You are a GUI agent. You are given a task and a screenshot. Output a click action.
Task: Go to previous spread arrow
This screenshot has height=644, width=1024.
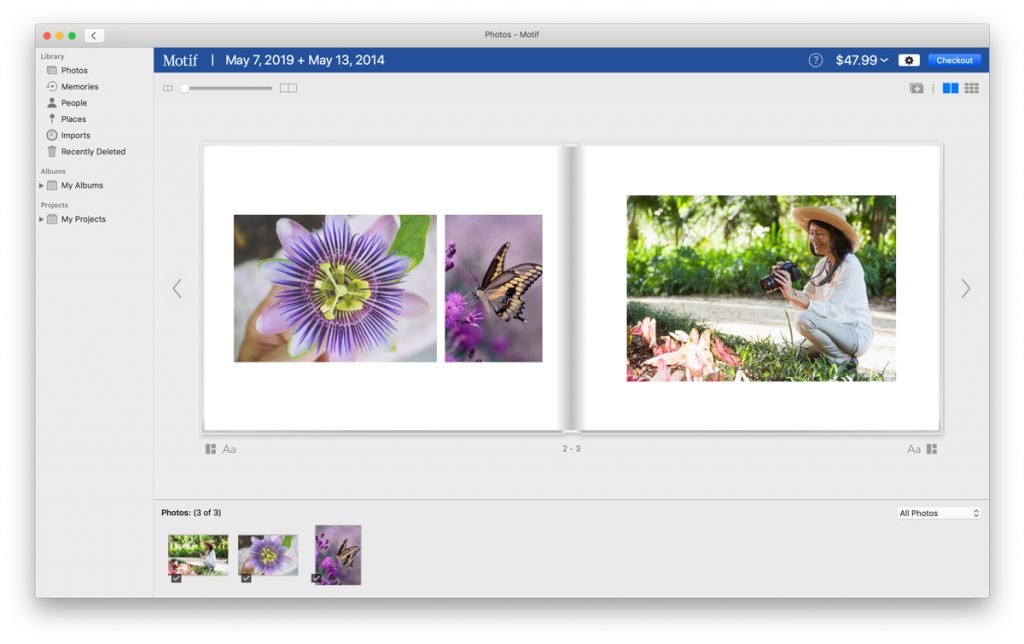point(177,288)
